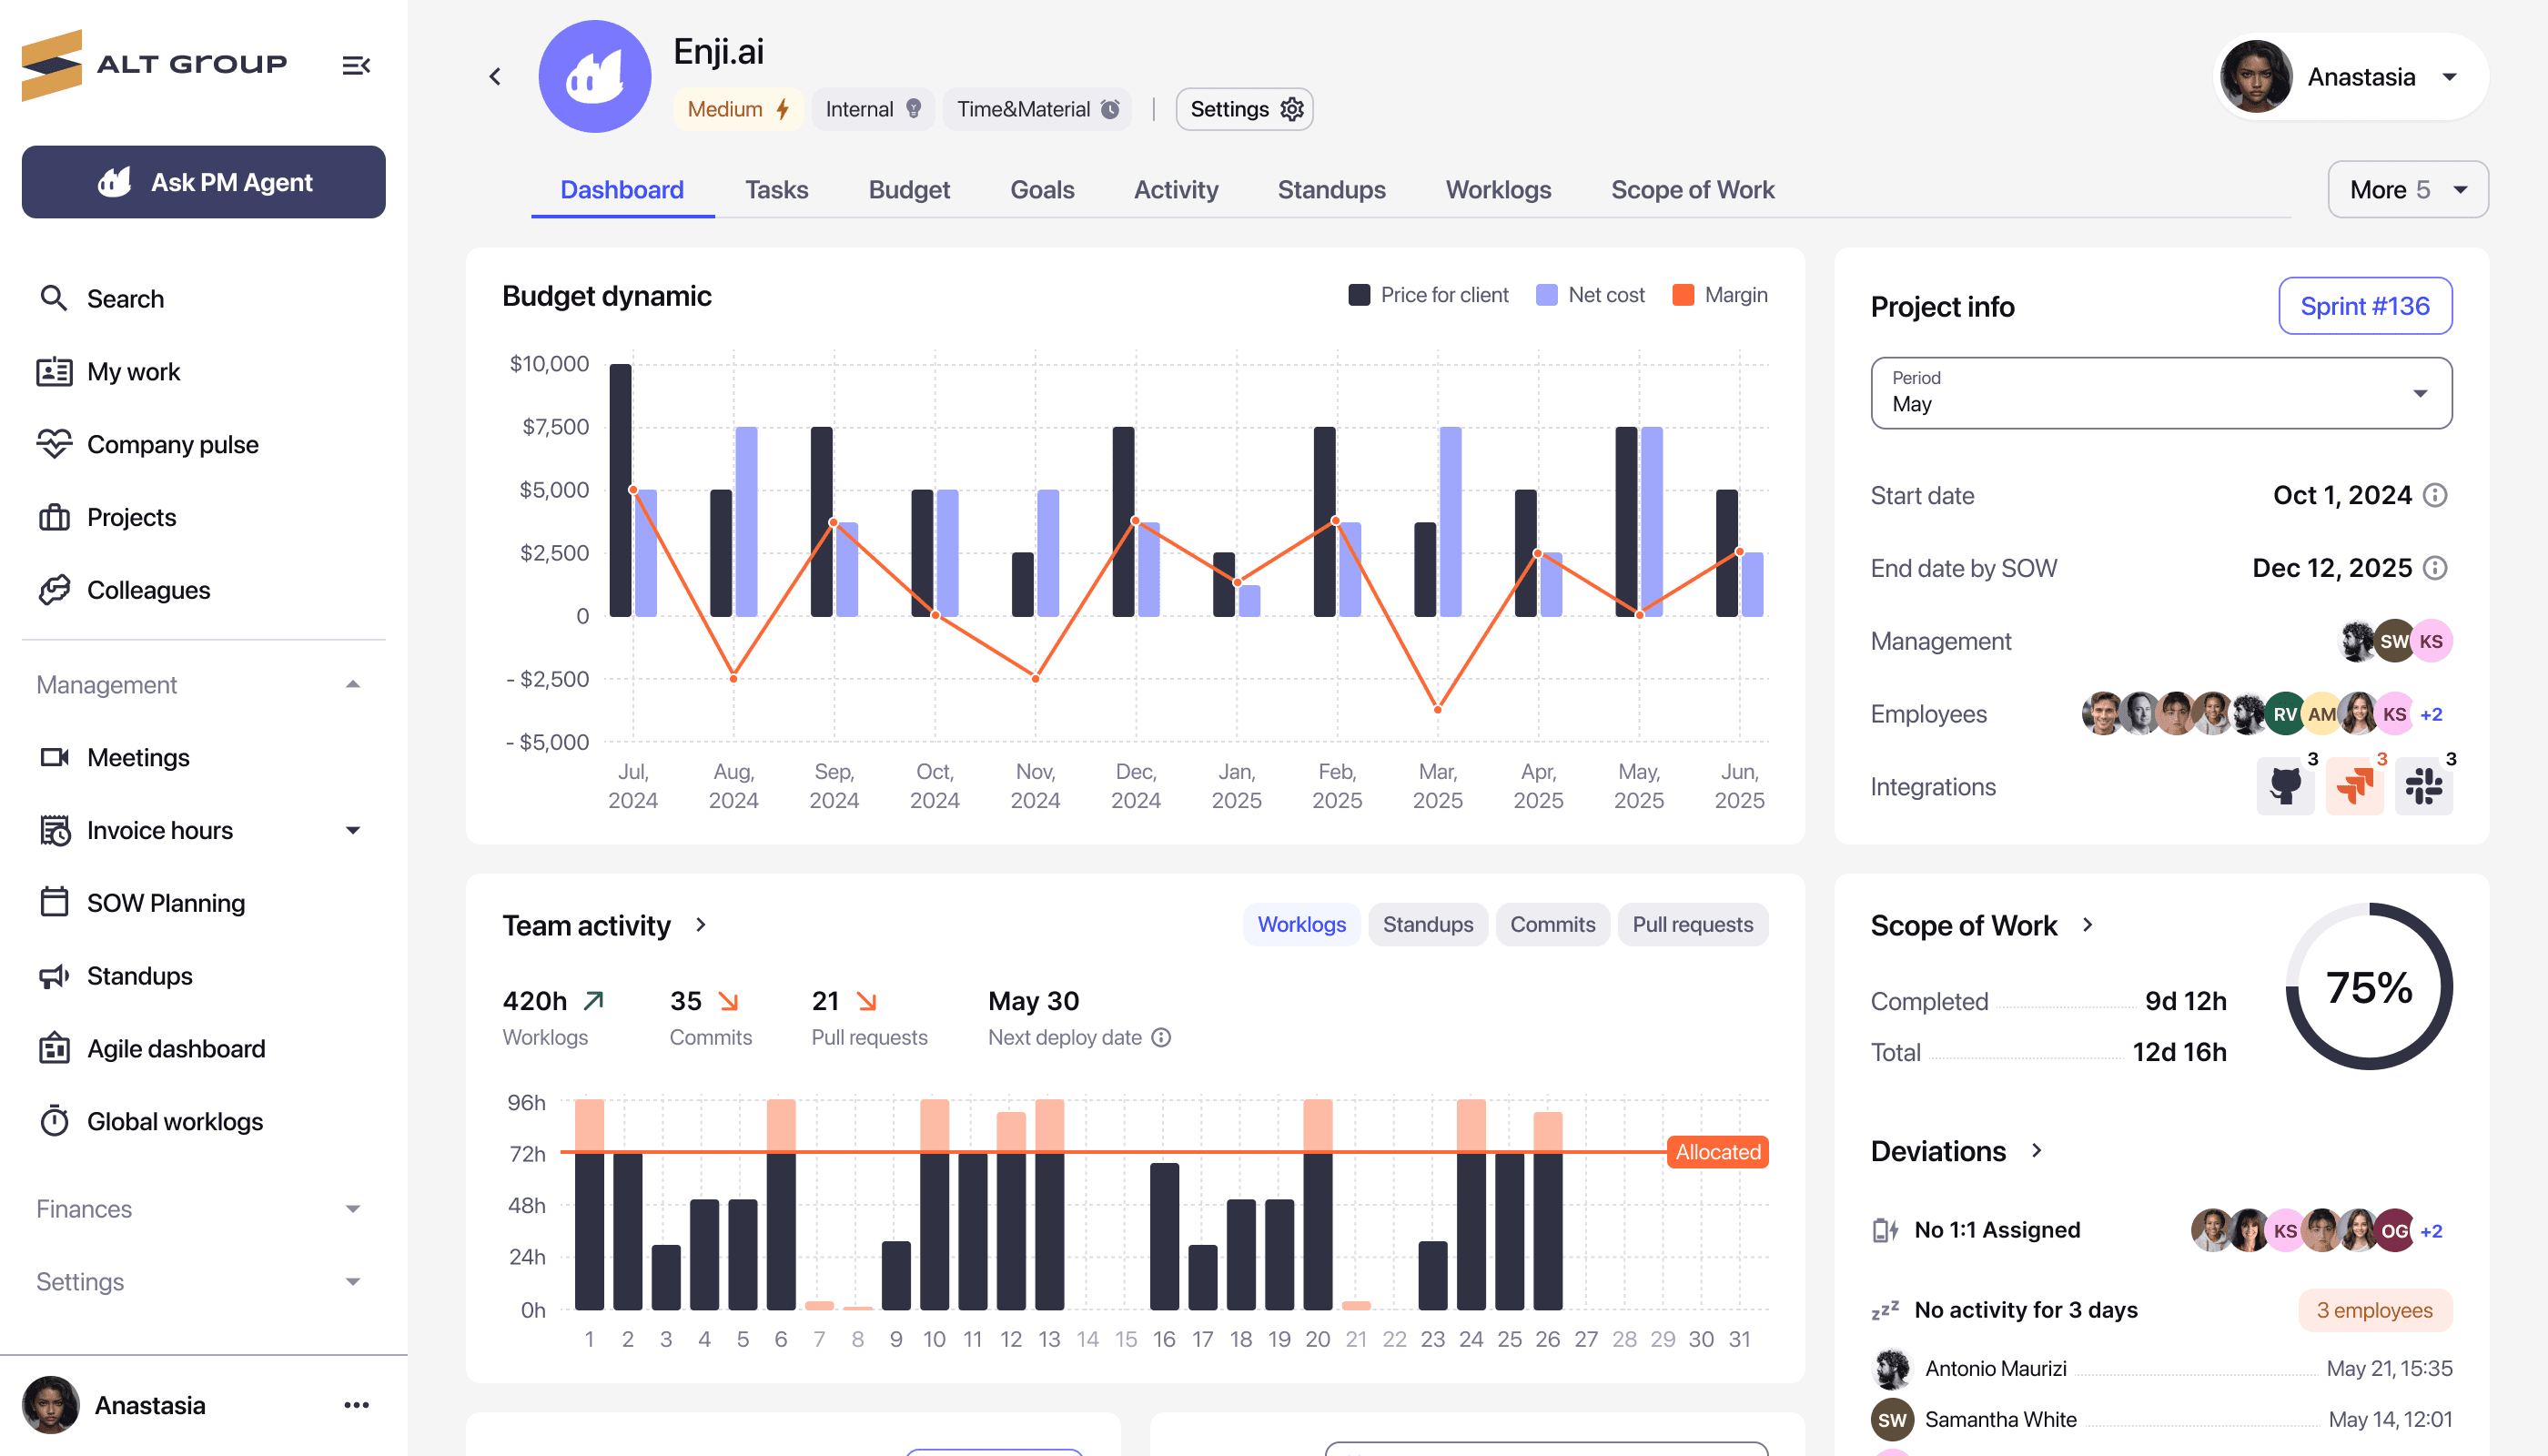Viewport: 2548px width, 1456px height.
Task: Click the Margin legend color swatch
Action: [x=1683, y=295]
